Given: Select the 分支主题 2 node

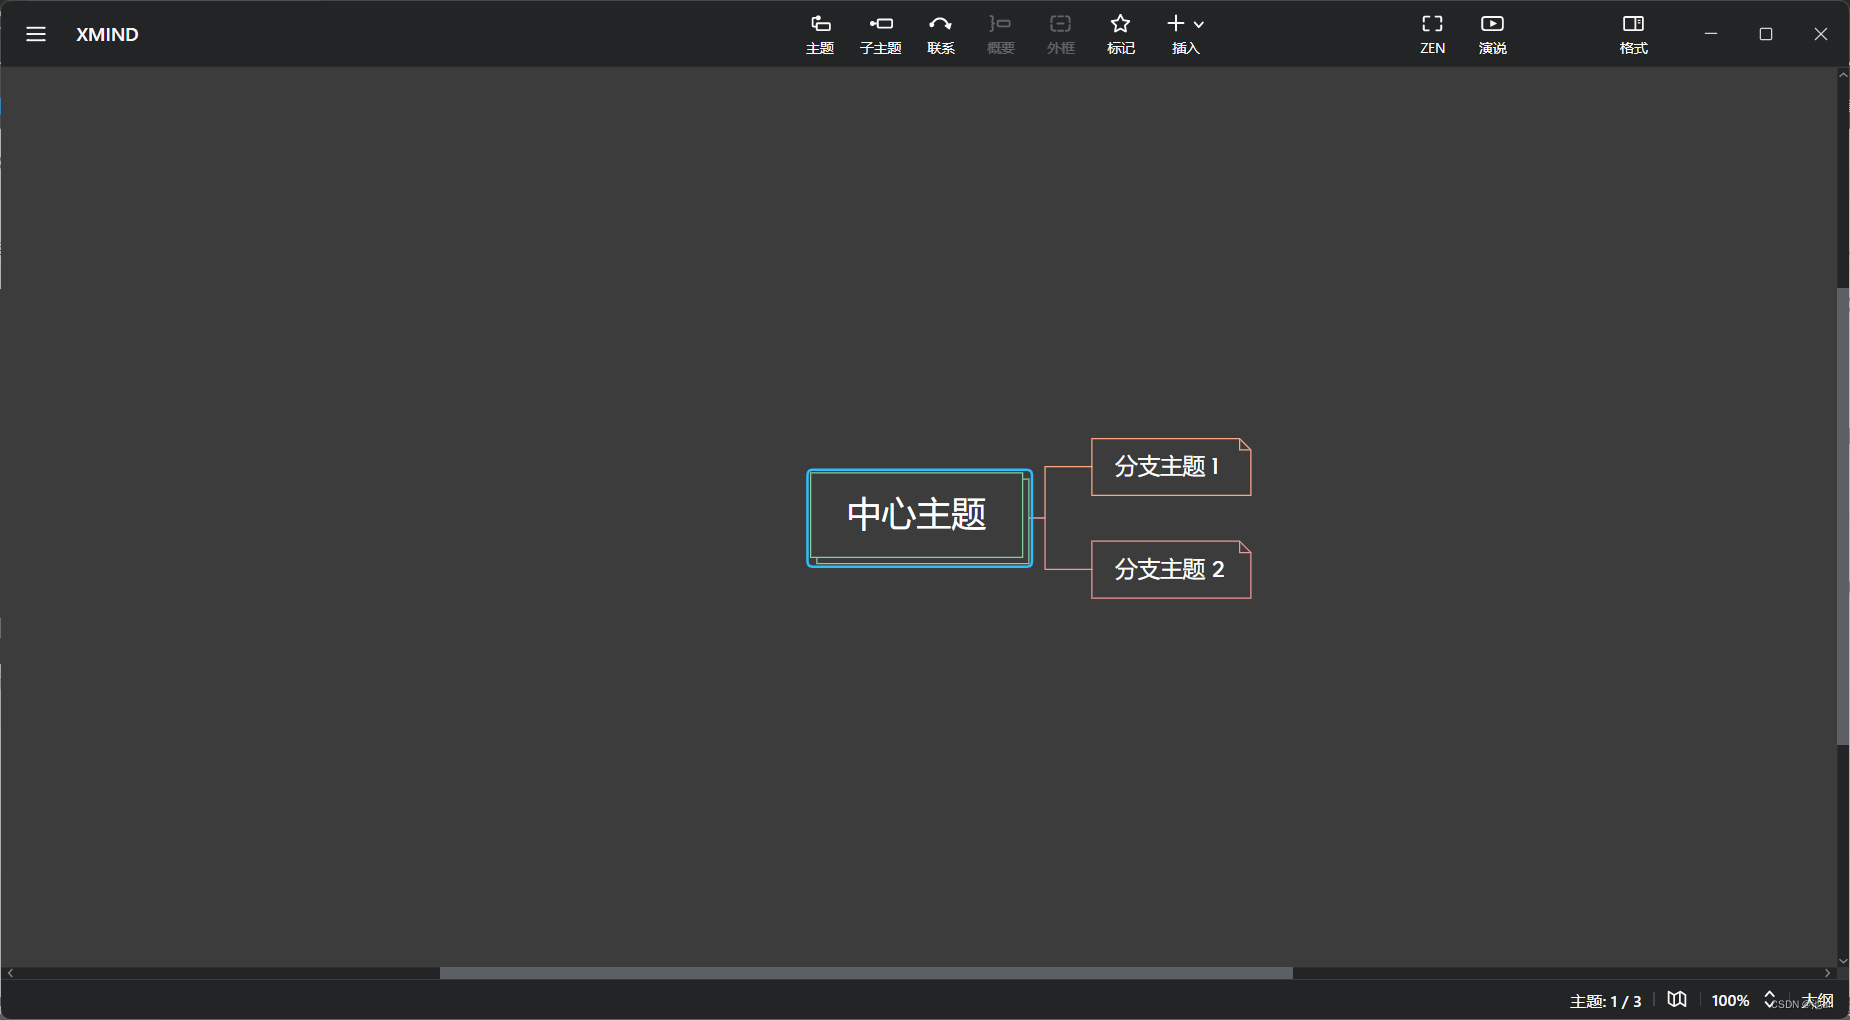Looking at the screenshot, I should [1171, 569].
